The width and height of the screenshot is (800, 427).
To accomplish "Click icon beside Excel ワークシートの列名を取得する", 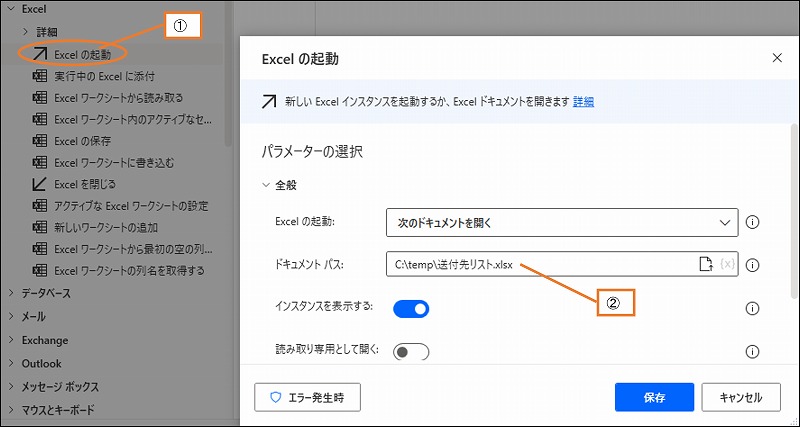I will coord(40,270).
